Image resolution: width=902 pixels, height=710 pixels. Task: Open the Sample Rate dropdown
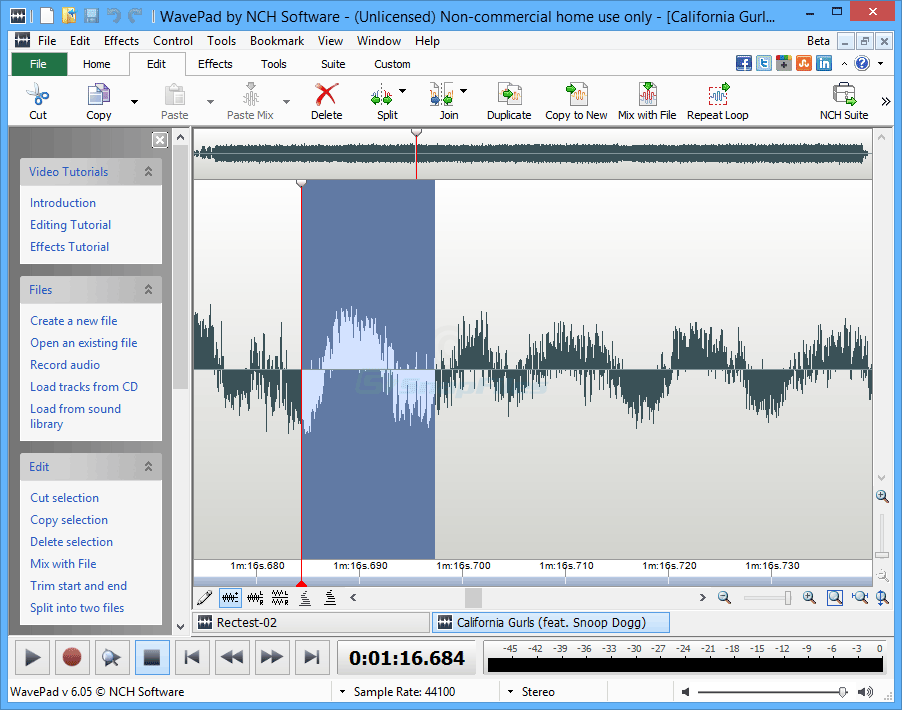(x=342, y=692)
